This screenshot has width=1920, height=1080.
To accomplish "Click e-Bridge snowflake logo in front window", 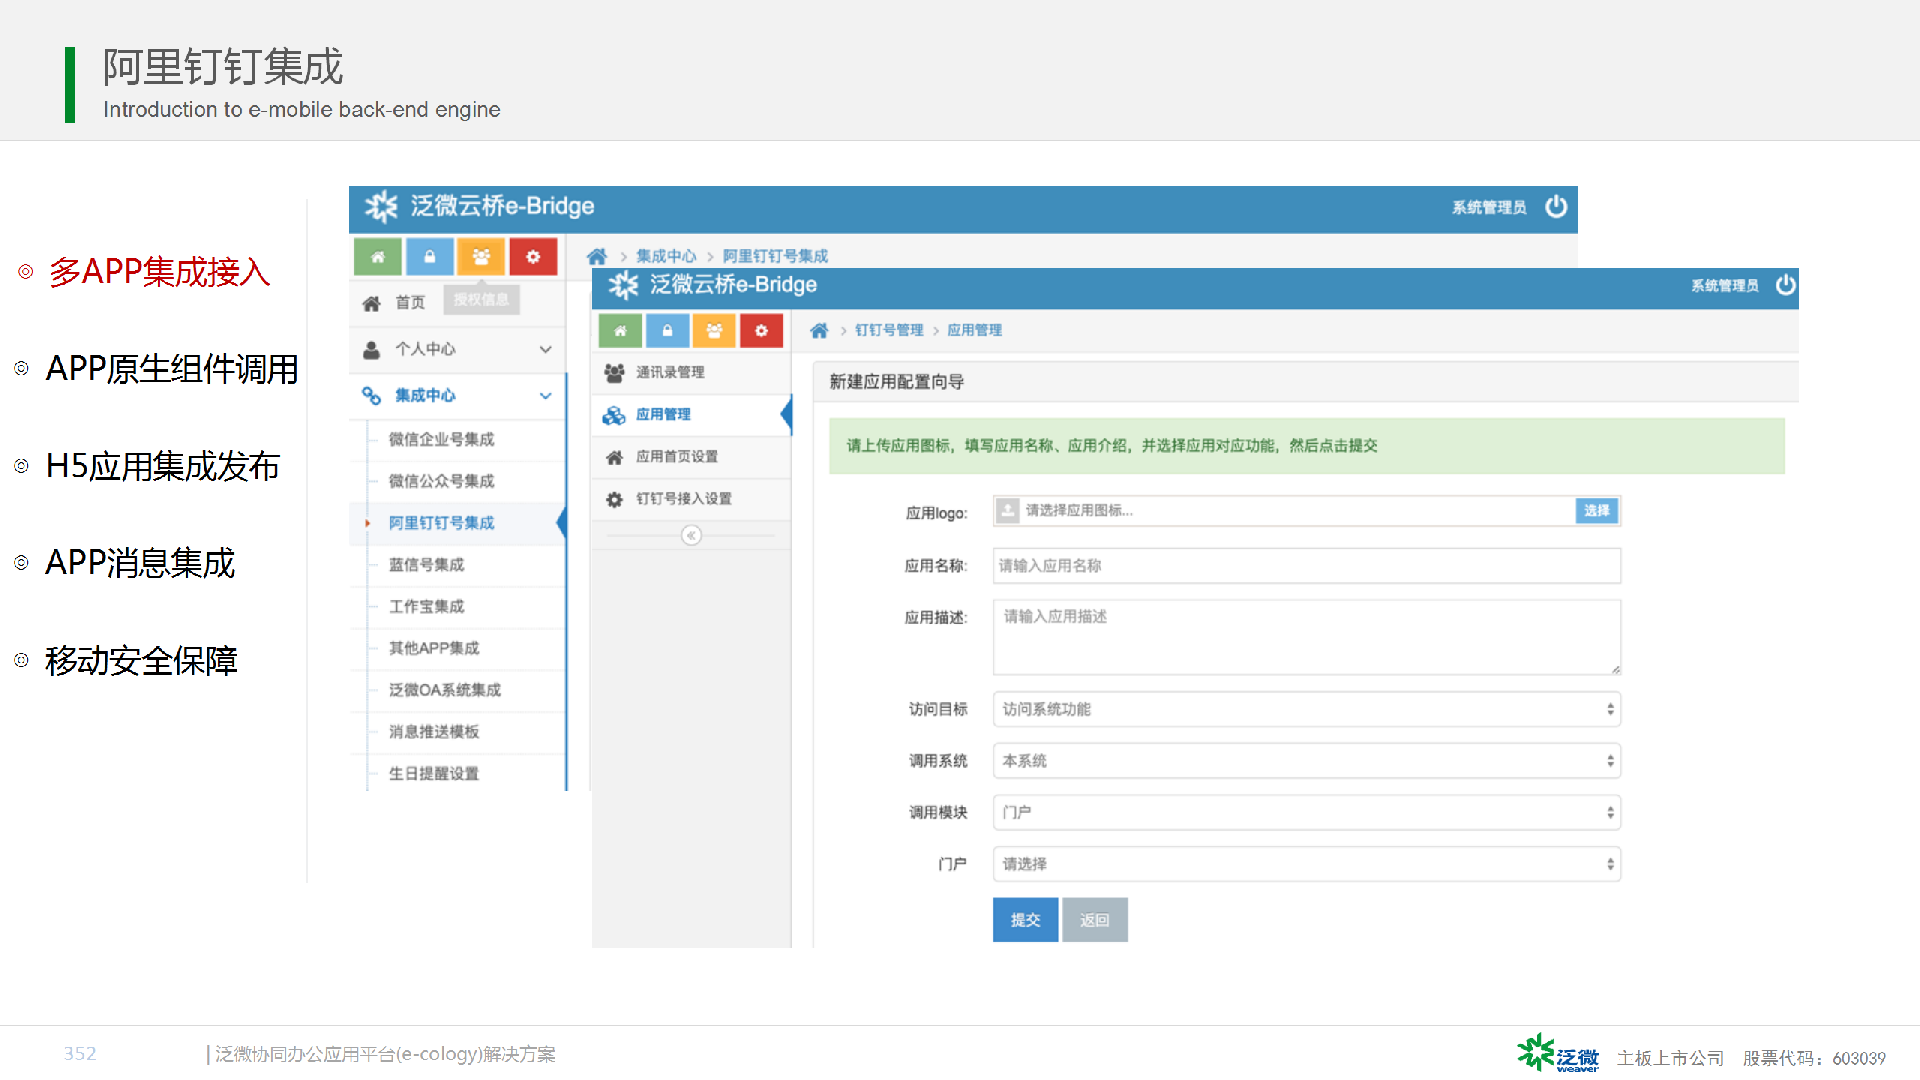I will click(x=624, y=285).
